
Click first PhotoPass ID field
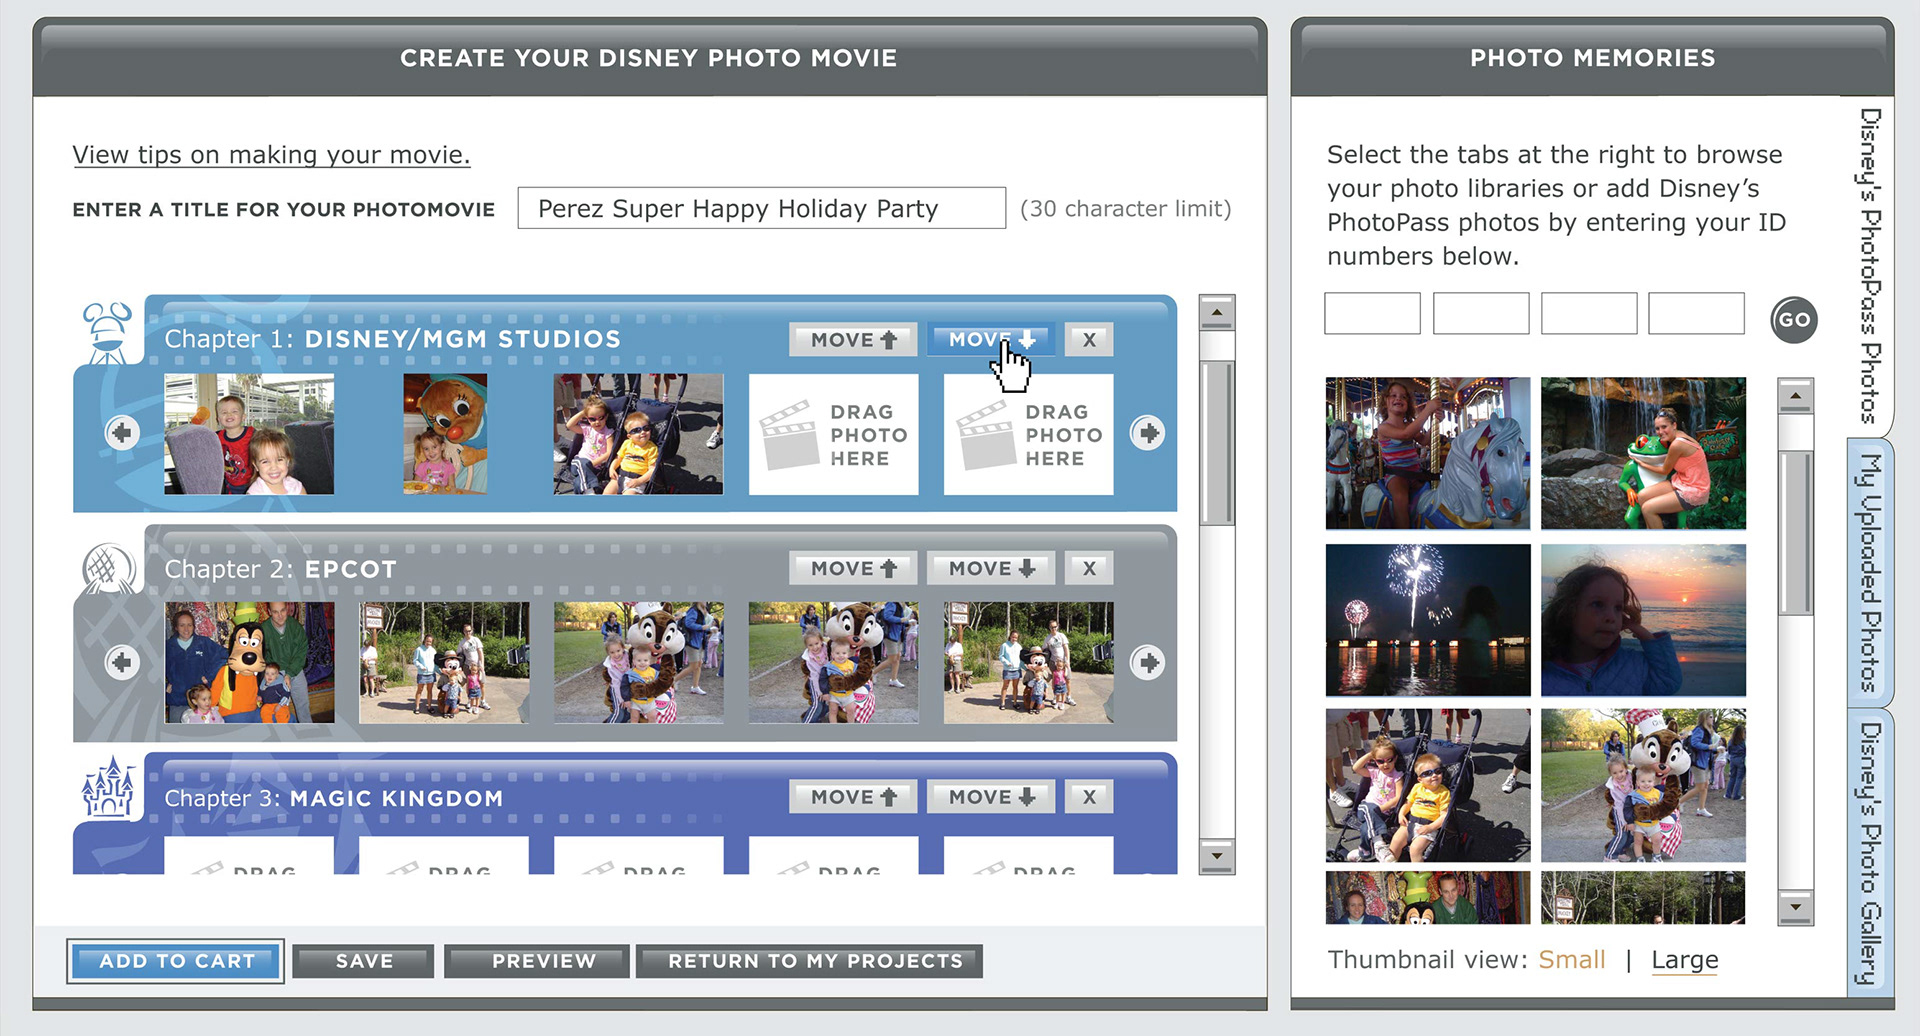pyautogui.click(x=1372, y=313)
